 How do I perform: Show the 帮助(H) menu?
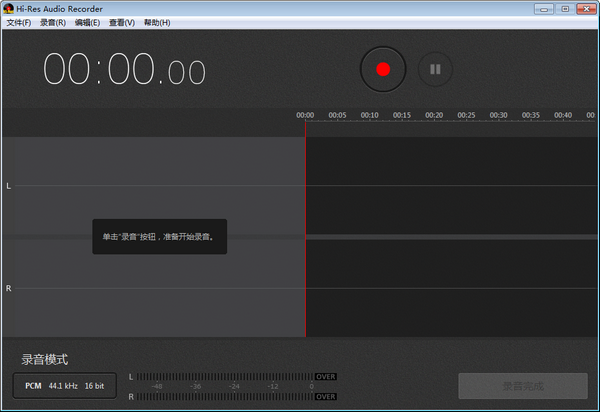pyautogui.click(x=157, y=22)
